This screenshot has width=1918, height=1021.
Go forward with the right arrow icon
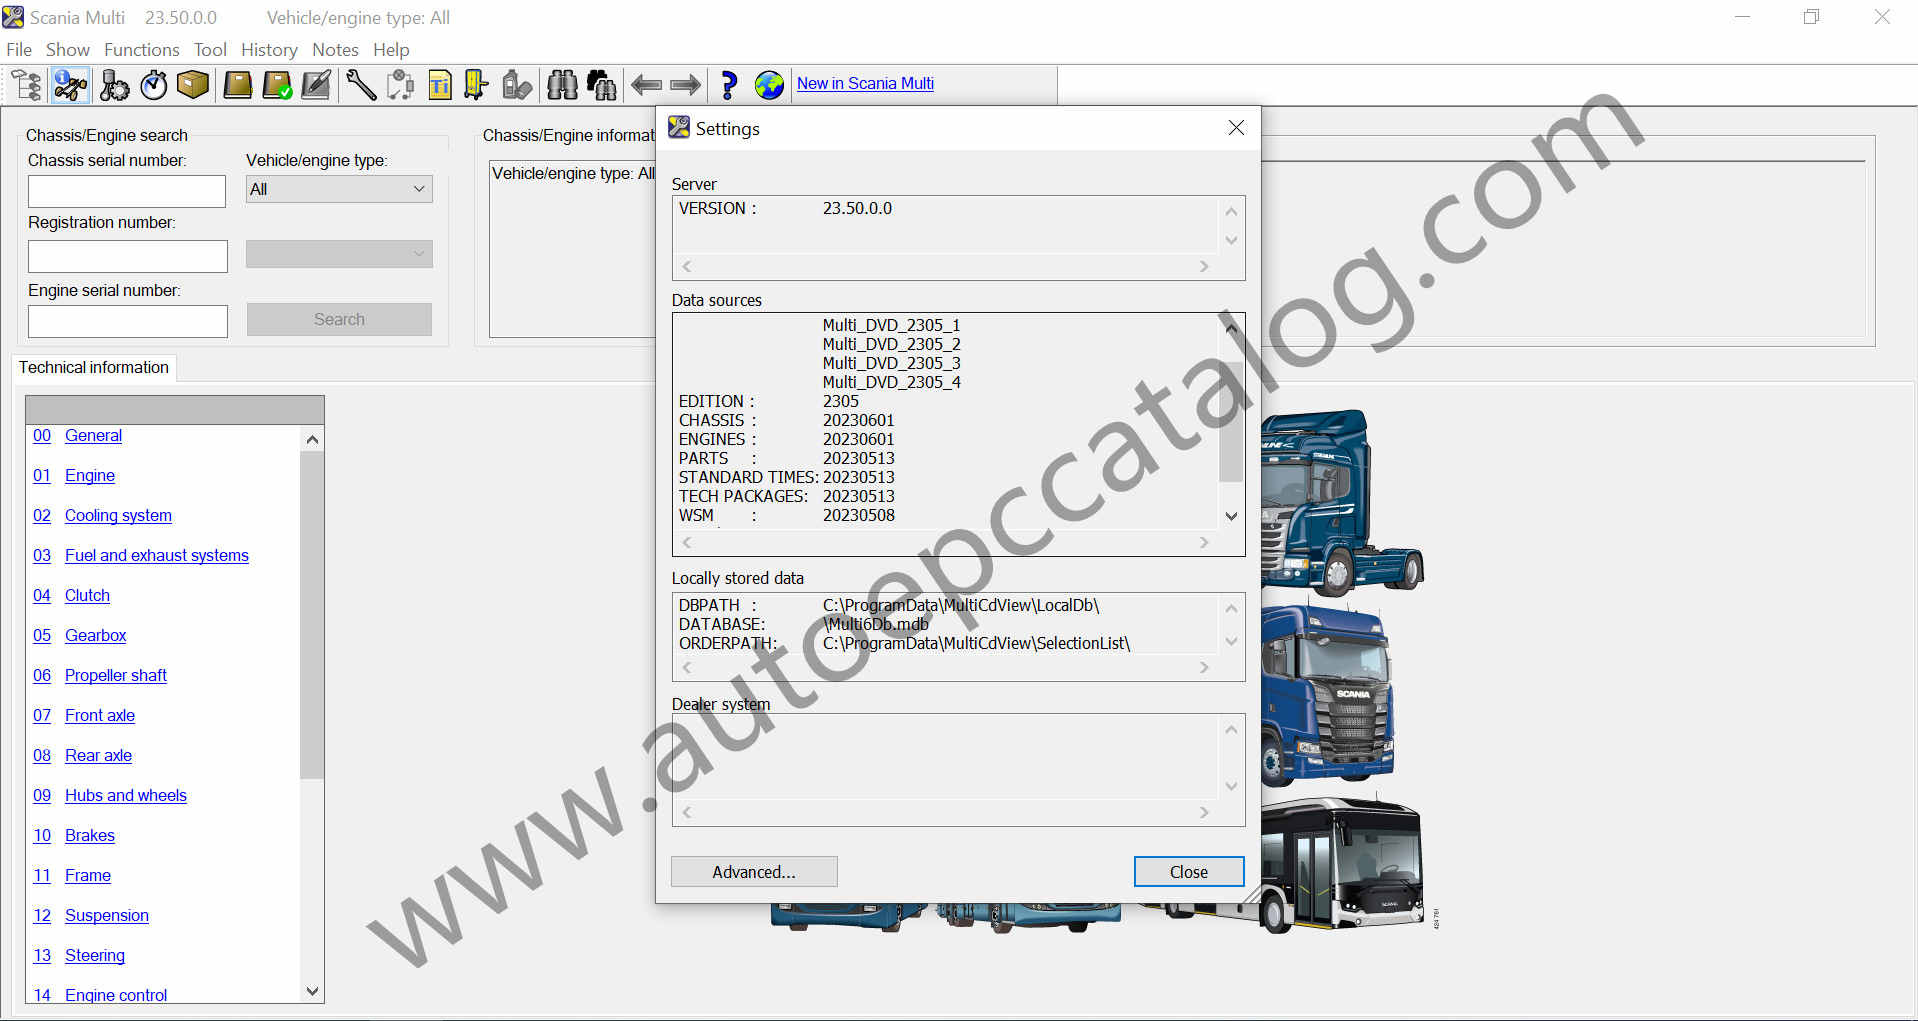(685, 85)
